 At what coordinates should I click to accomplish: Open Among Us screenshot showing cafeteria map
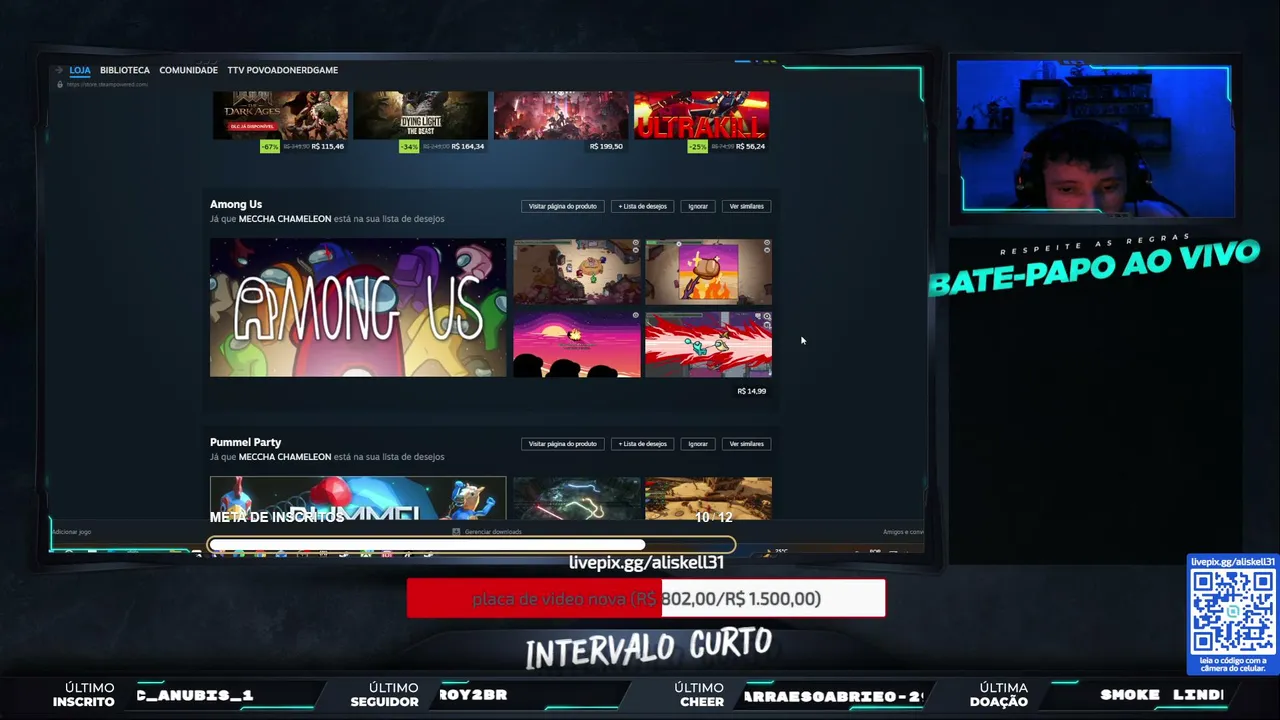coord(577,271)
